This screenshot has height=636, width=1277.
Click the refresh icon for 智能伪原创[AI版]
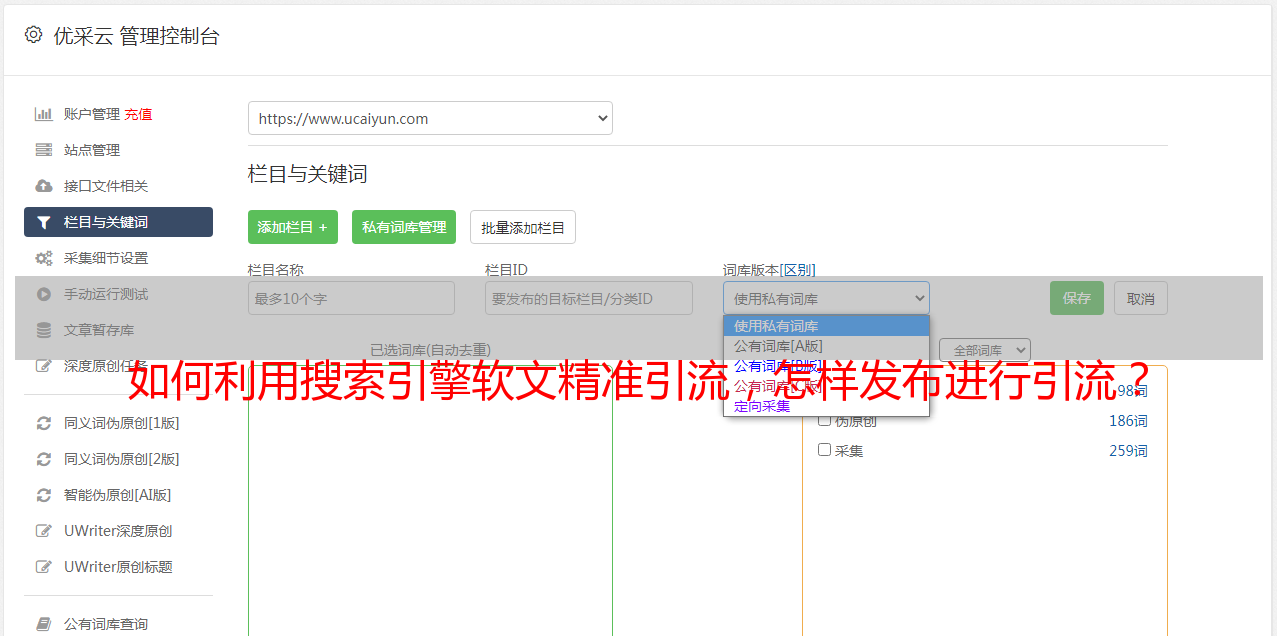click(x=44, y=495)
